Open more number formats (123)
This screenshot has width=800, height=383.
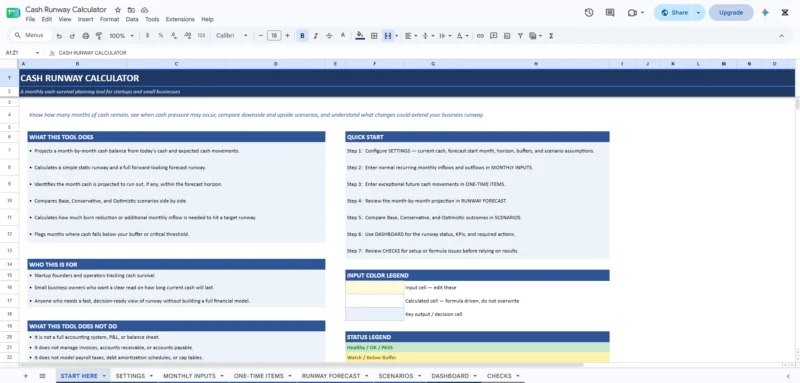coord(201,36)
